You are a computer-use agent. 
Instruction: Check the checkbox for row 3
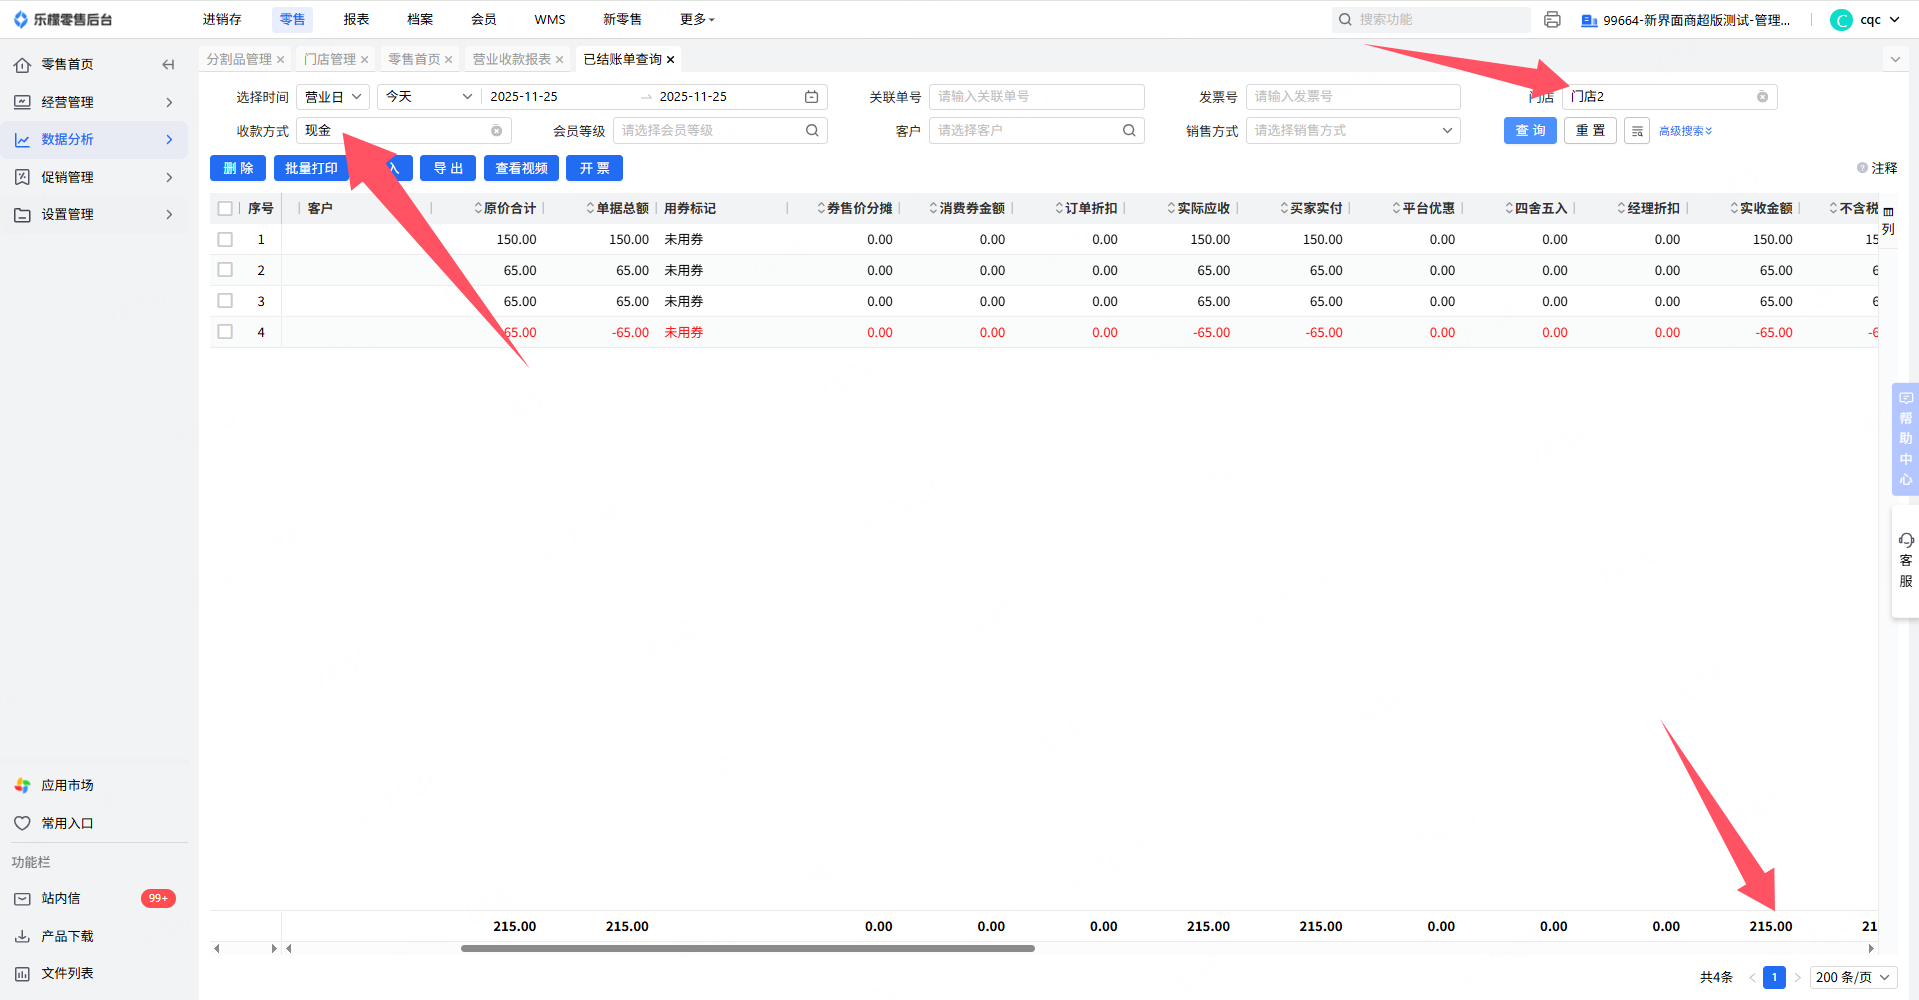(x=225, y=301)
